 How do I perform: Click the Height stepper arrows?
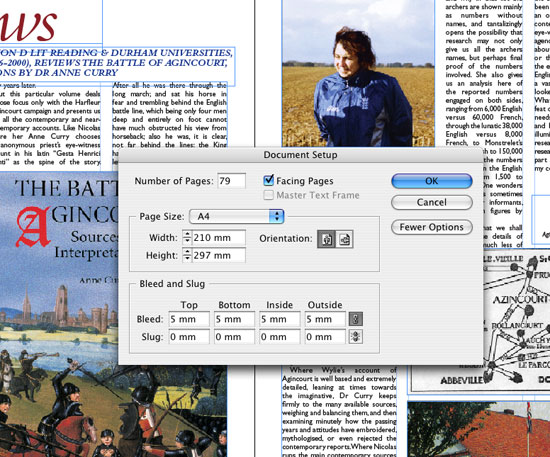[x=187, y=255]
